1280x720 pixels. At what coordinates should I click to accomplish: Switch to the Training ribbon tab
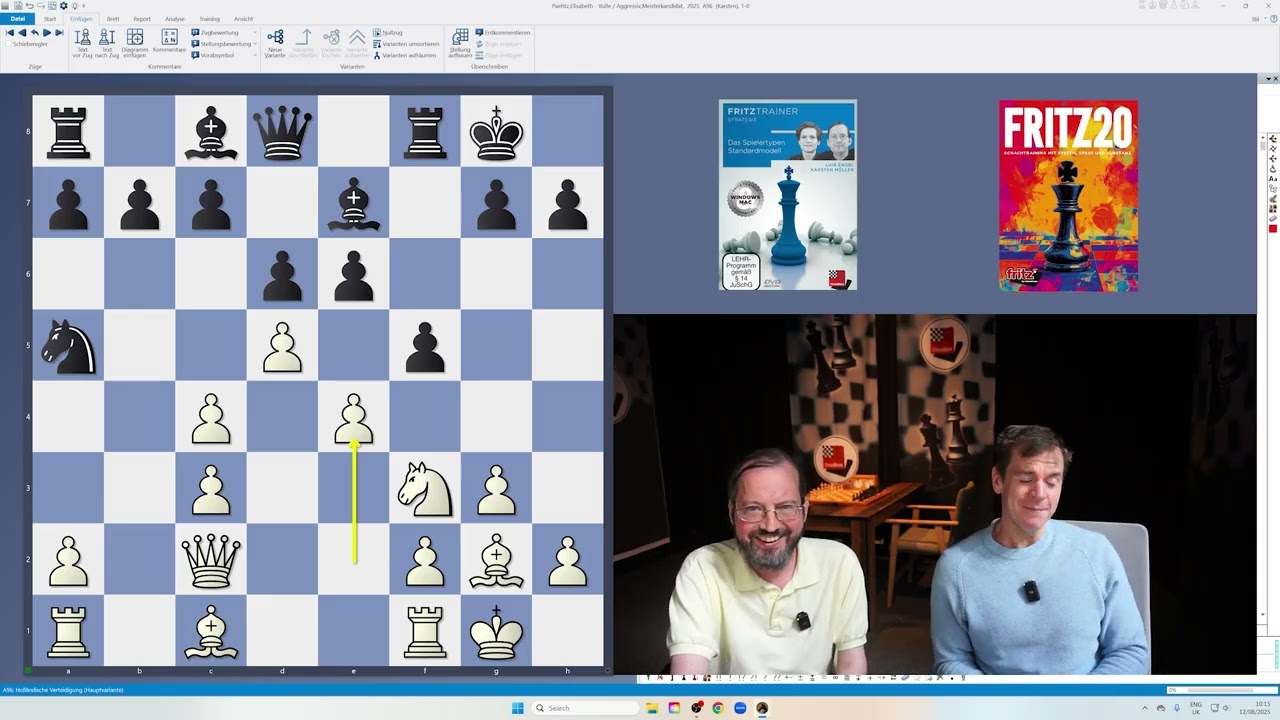(x=209, y=19)
